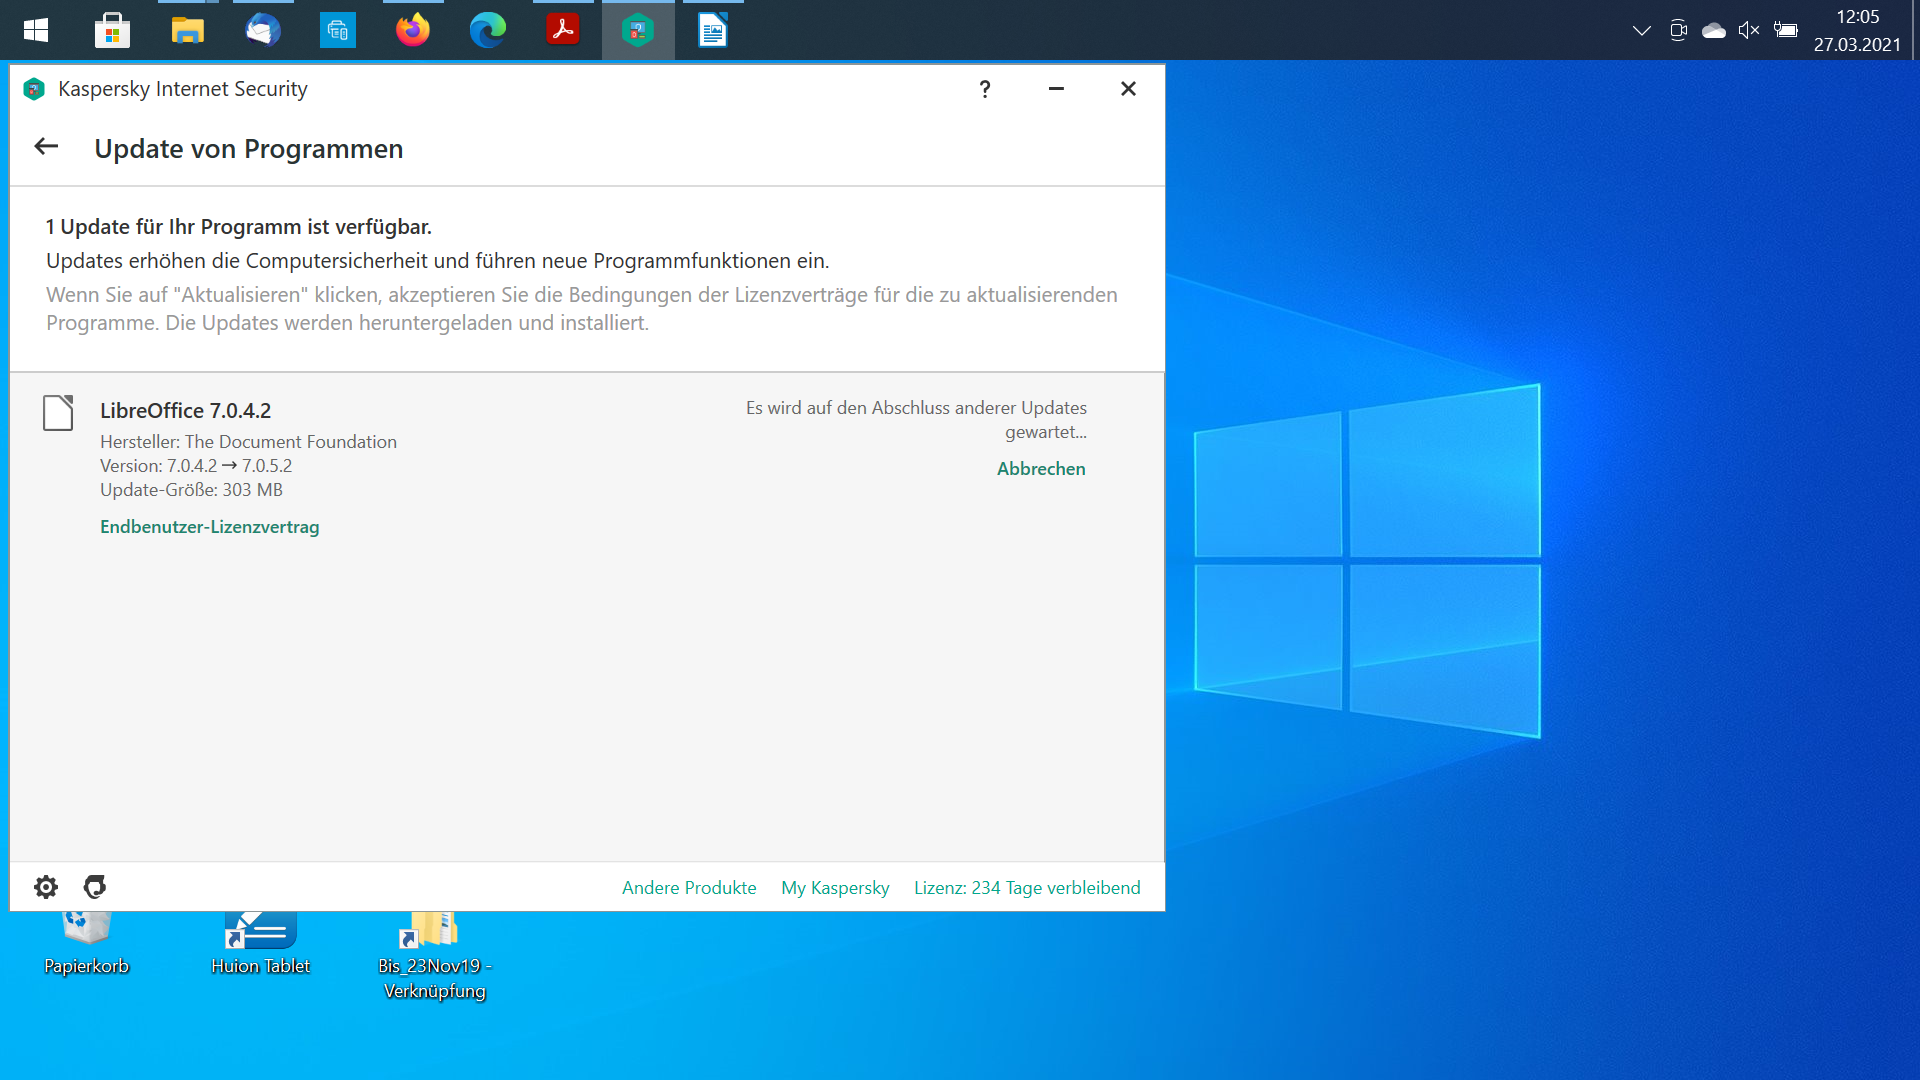This screenshot has width=1920, height=1080.
Task: Click the question mark help icon
Action: click(985, 89)
